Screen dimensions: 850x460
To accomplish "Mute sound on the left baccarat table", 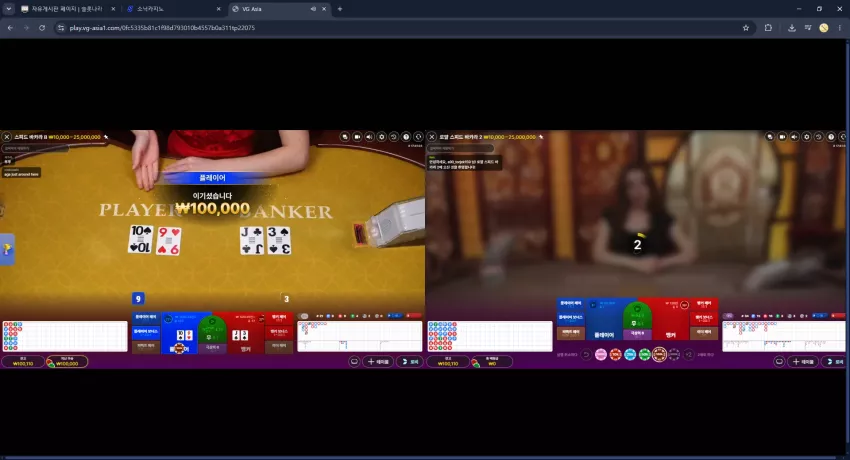I will click(369, 137).
